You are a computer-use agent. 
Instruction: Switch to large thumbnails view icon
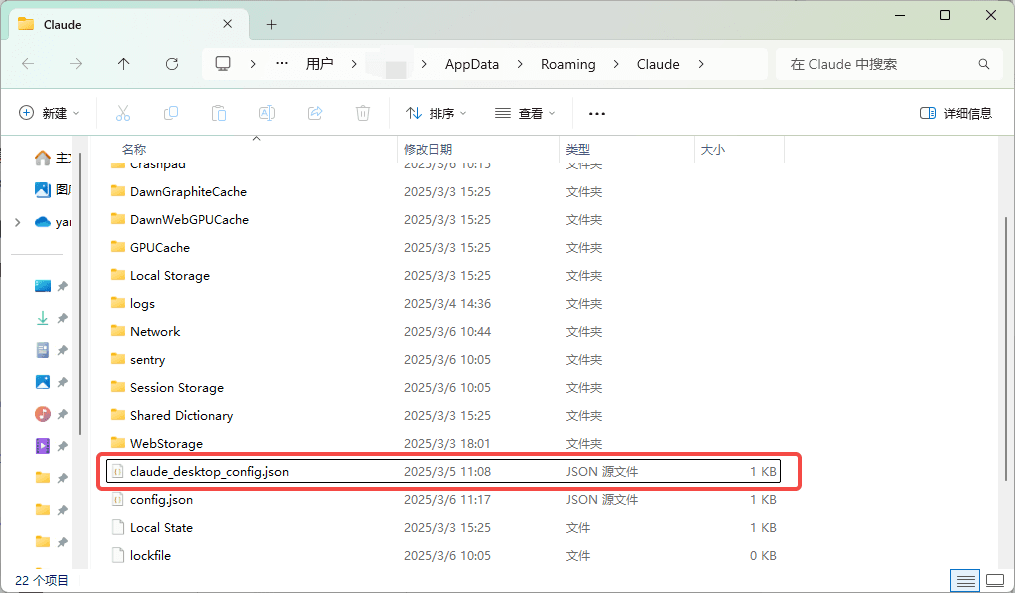(x=996, y=581)
